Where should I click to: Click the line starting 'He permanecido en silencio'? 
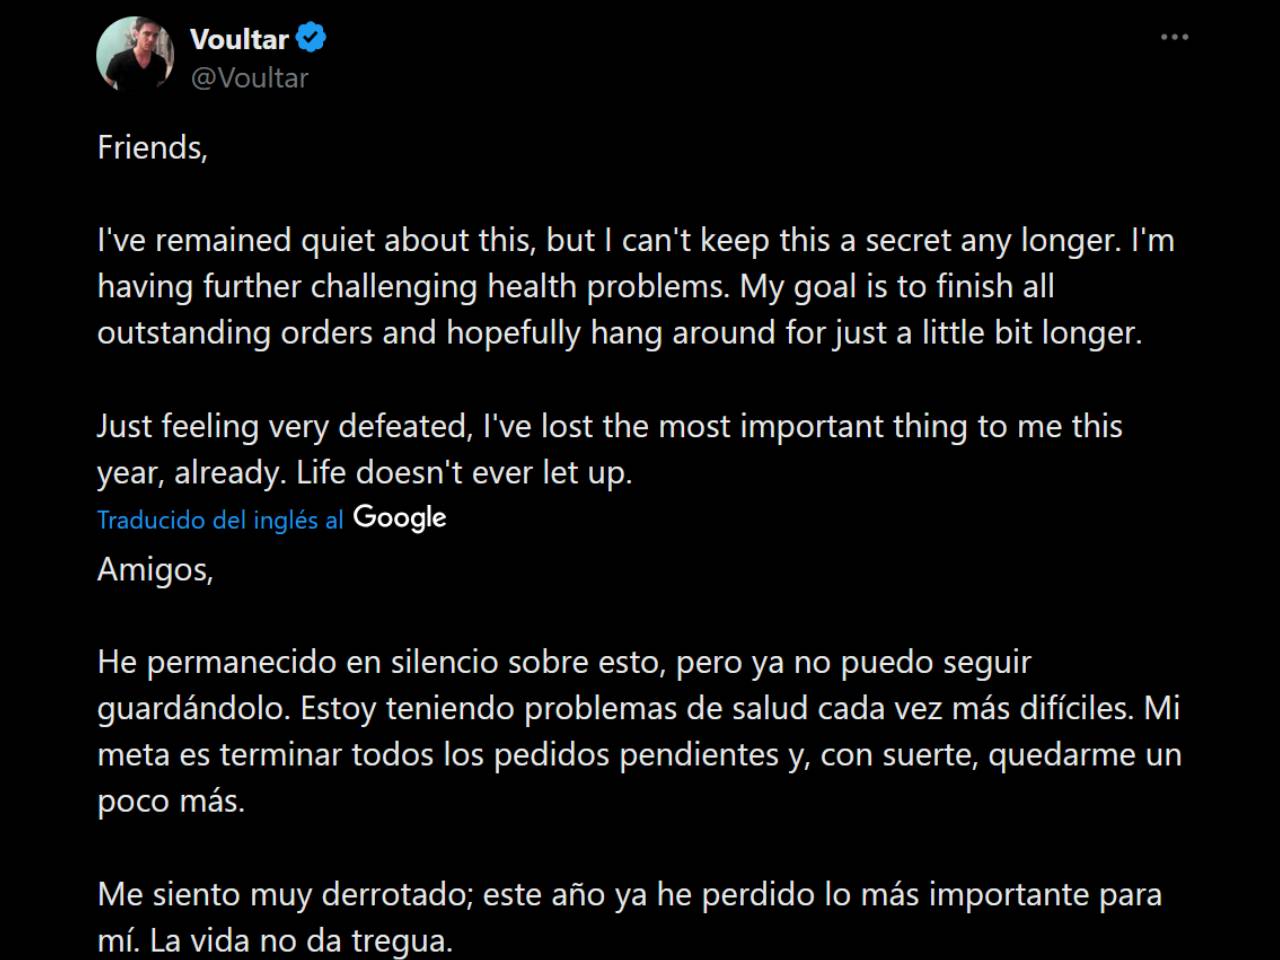564,662
